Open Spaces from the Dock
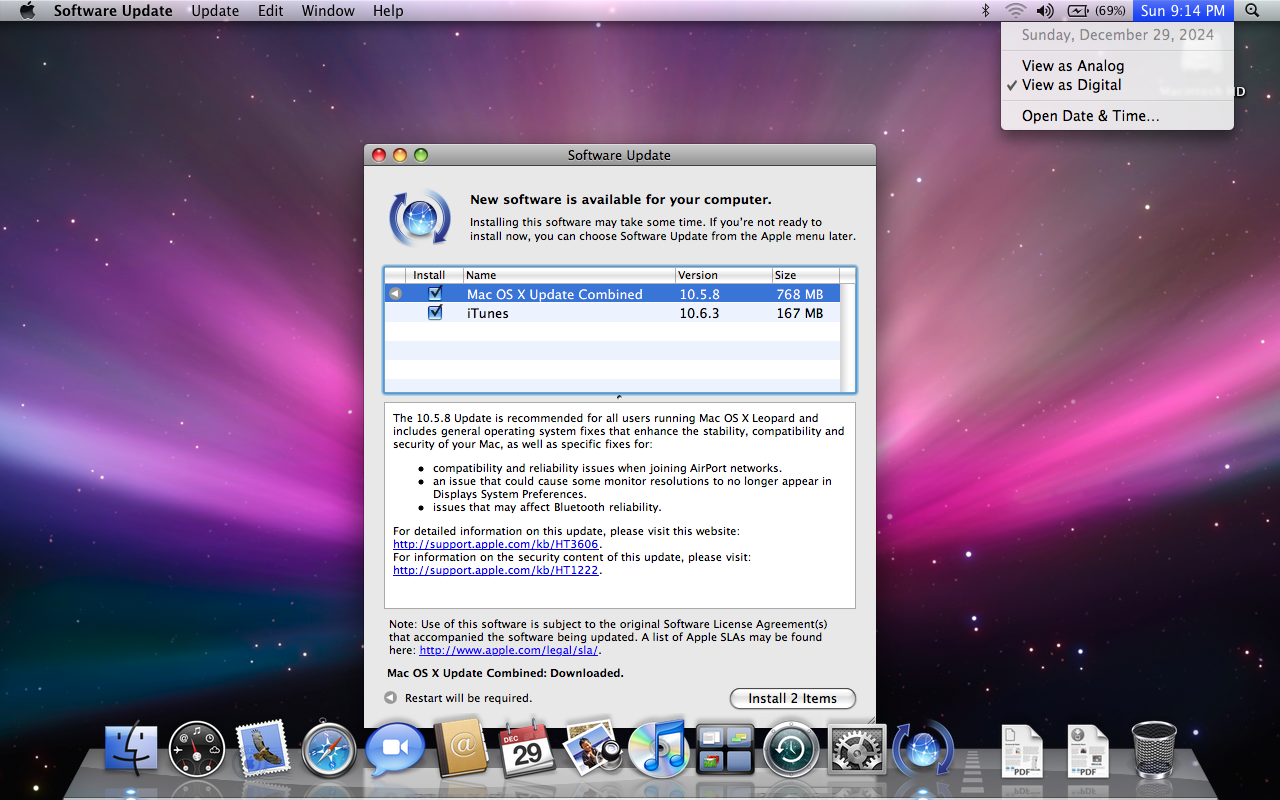1280x800 pixels. 725,750
